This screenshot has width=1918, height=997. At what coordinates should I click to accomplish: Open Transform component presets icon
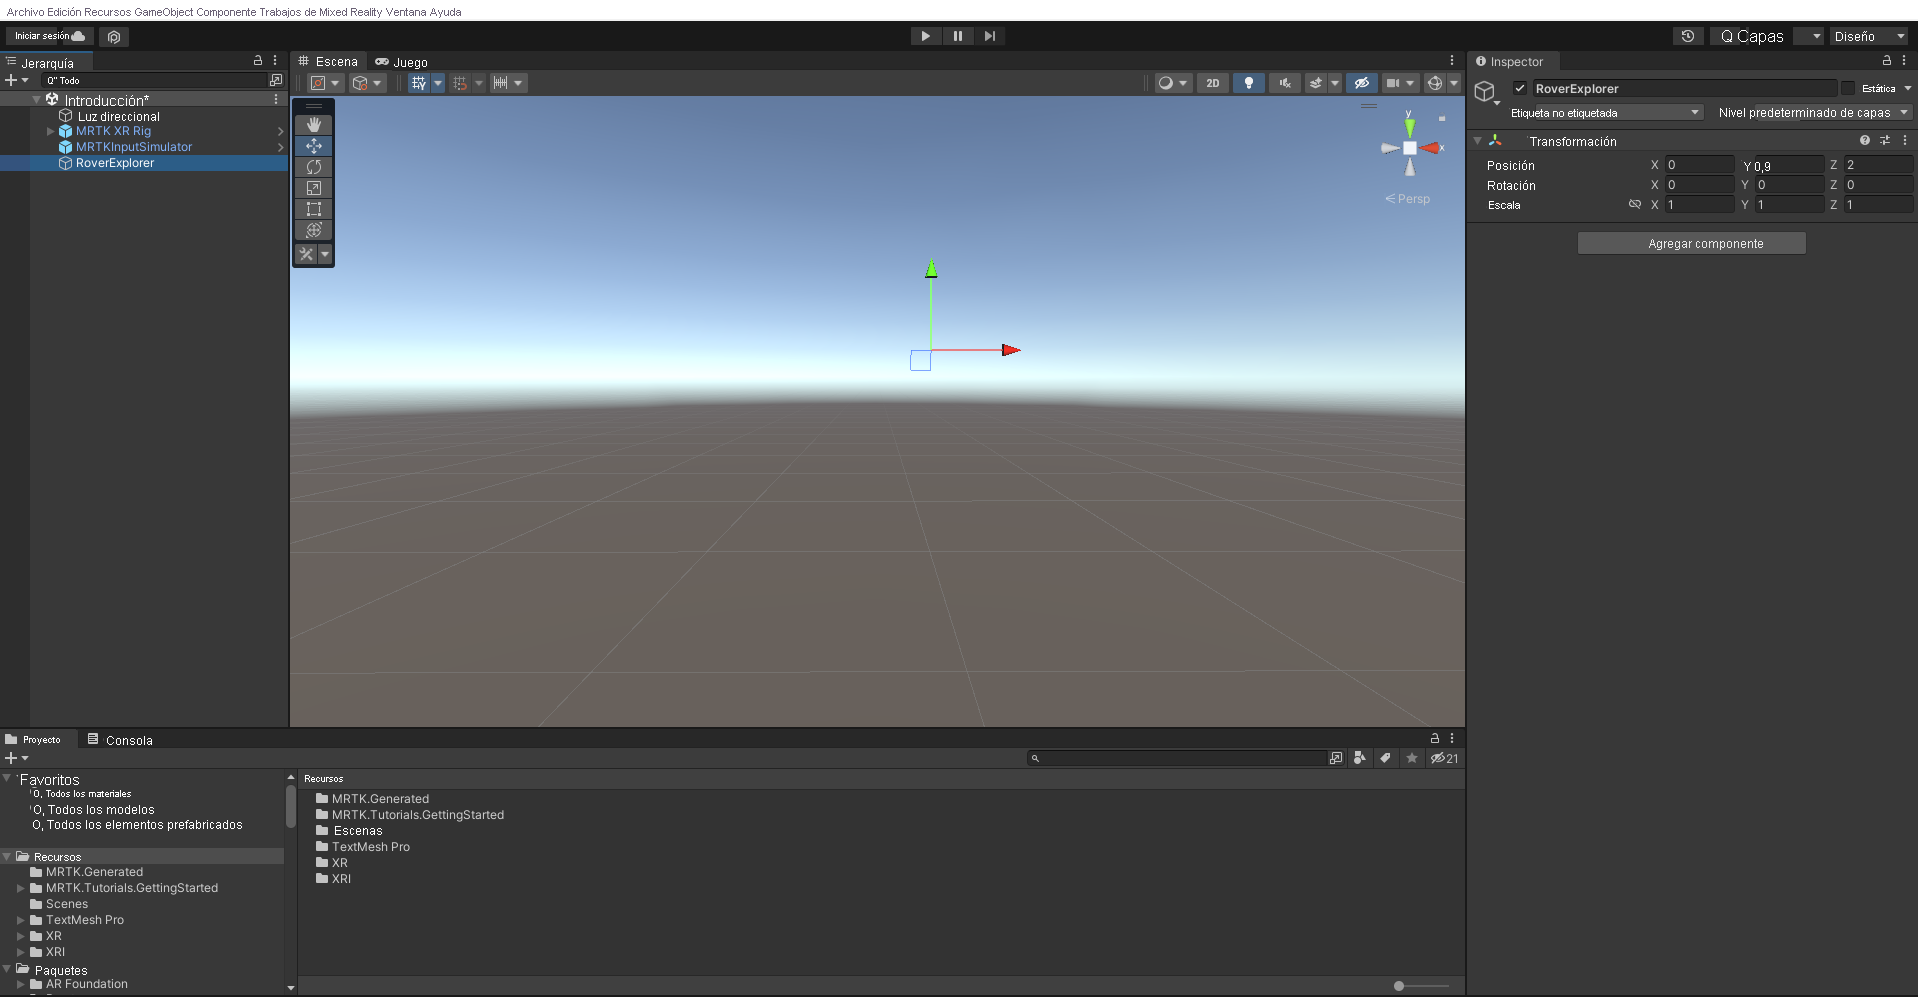click(x=1885, y=141)
